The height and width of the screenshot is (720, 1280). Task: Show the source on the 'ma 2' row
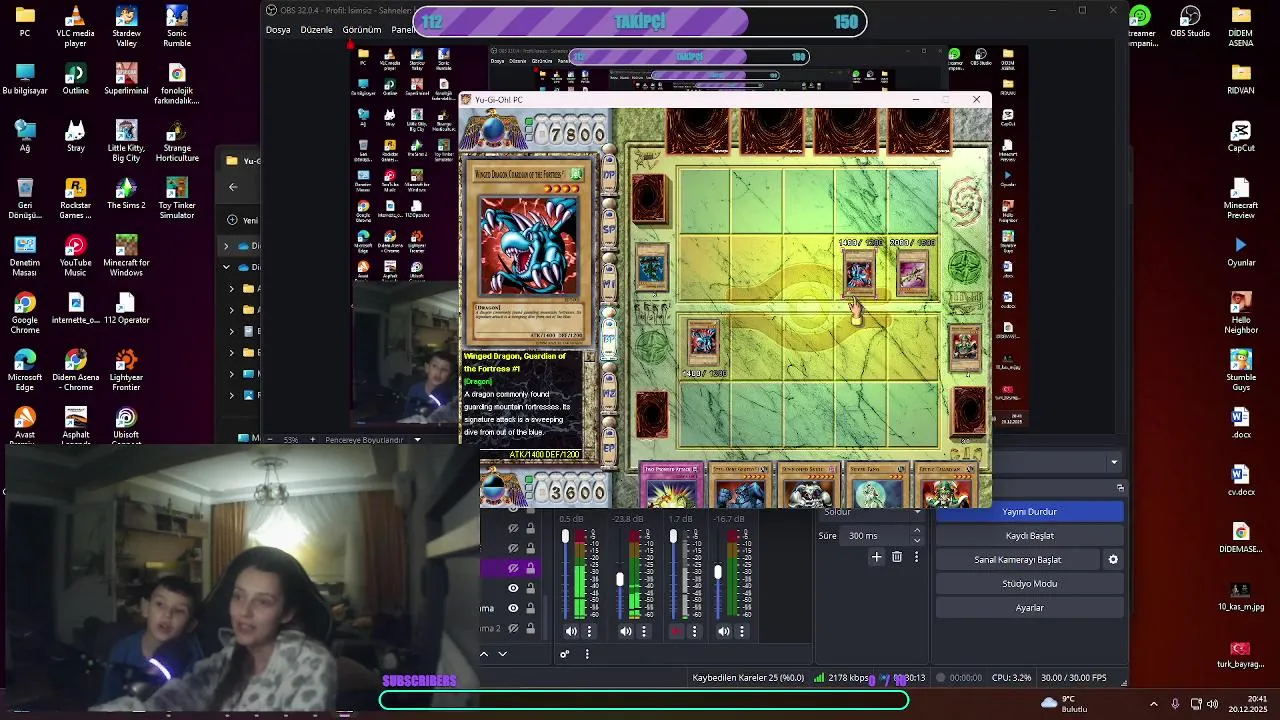click(513, 628)
